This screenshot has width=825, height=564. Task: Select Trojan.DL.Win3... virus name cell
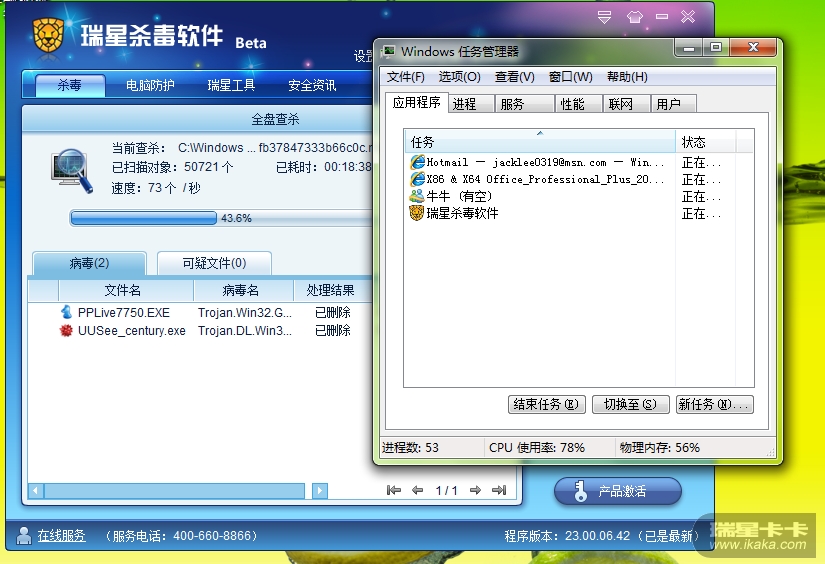tap(245, 330)
